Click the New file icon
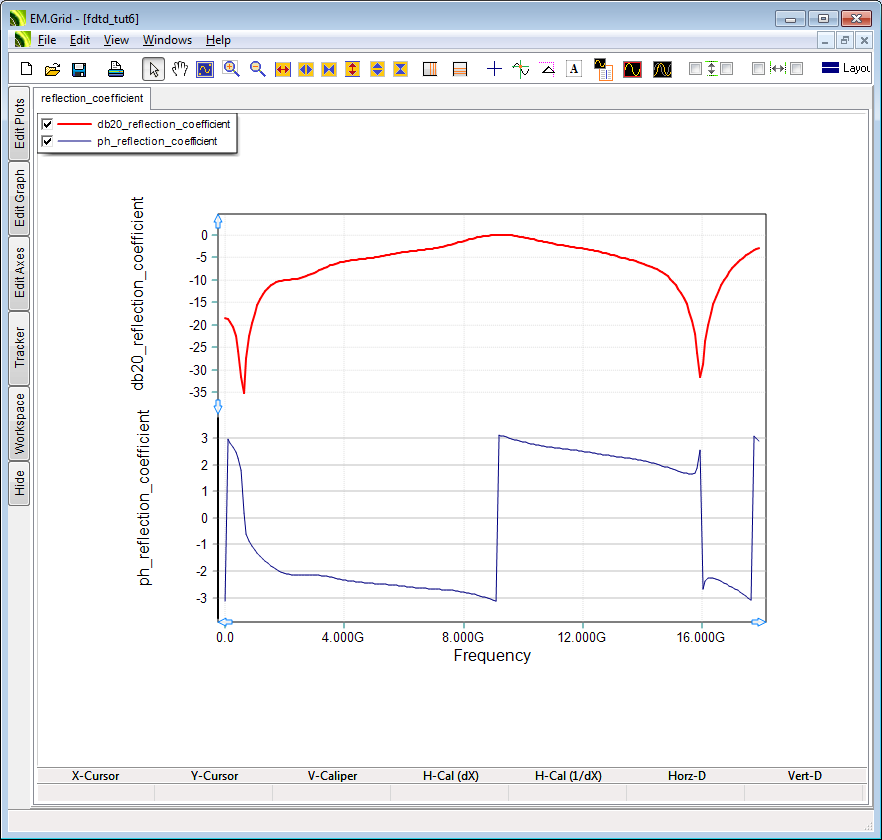Image resolution: width=882 pixels, height=840 pixels. pos(27,69)
